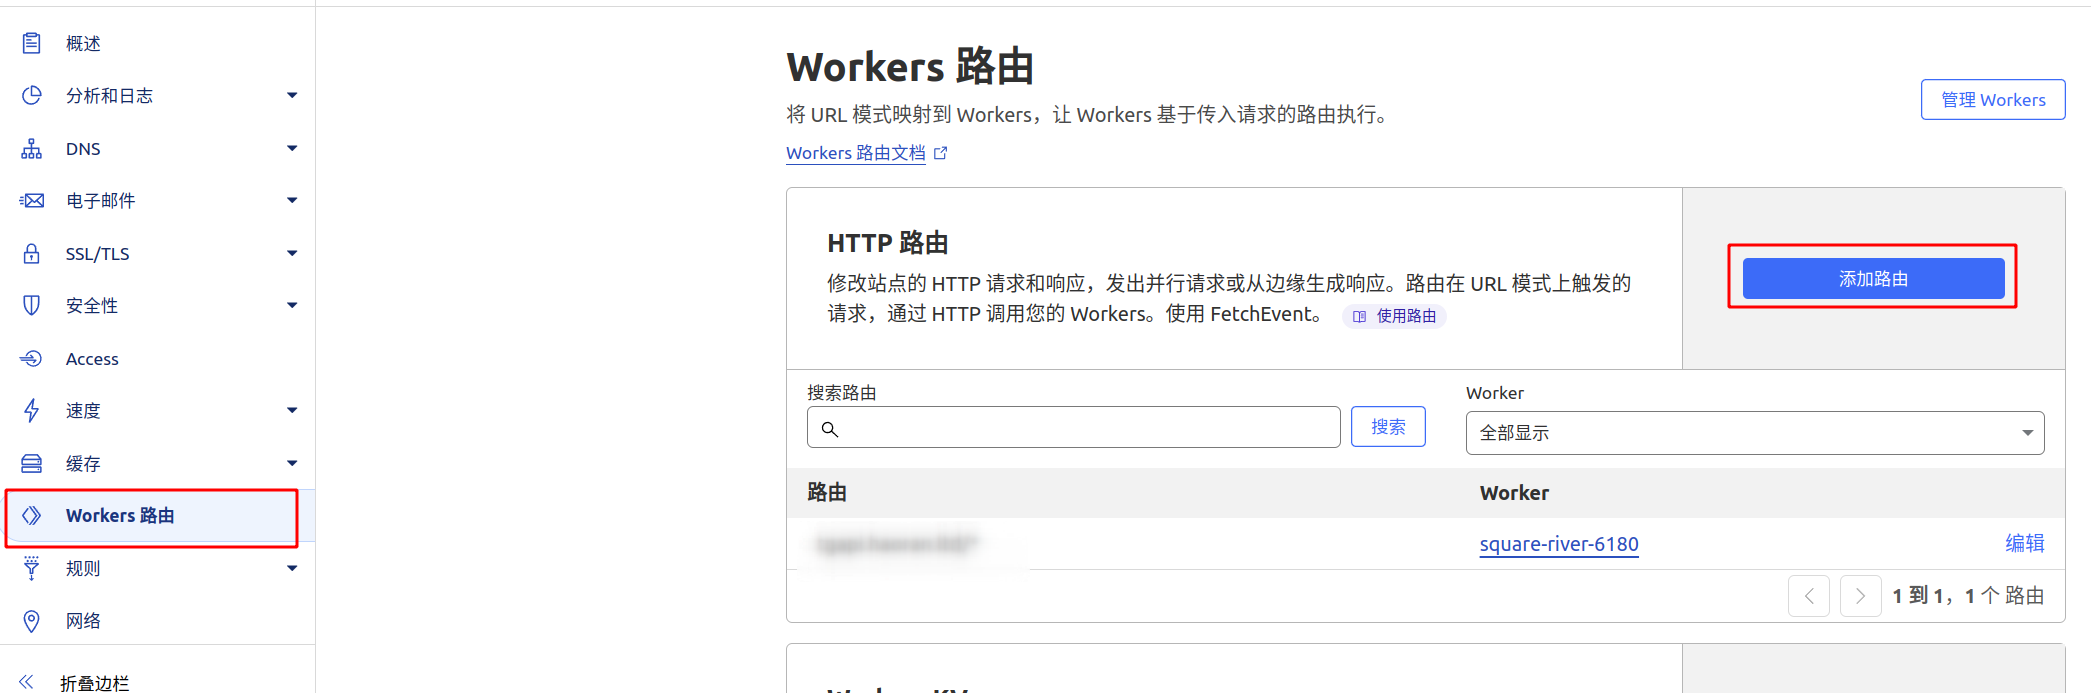Click the magnifier icon in the route search box
The image size is (2091, 693).
pyautogui.click(x=829, y=429)
